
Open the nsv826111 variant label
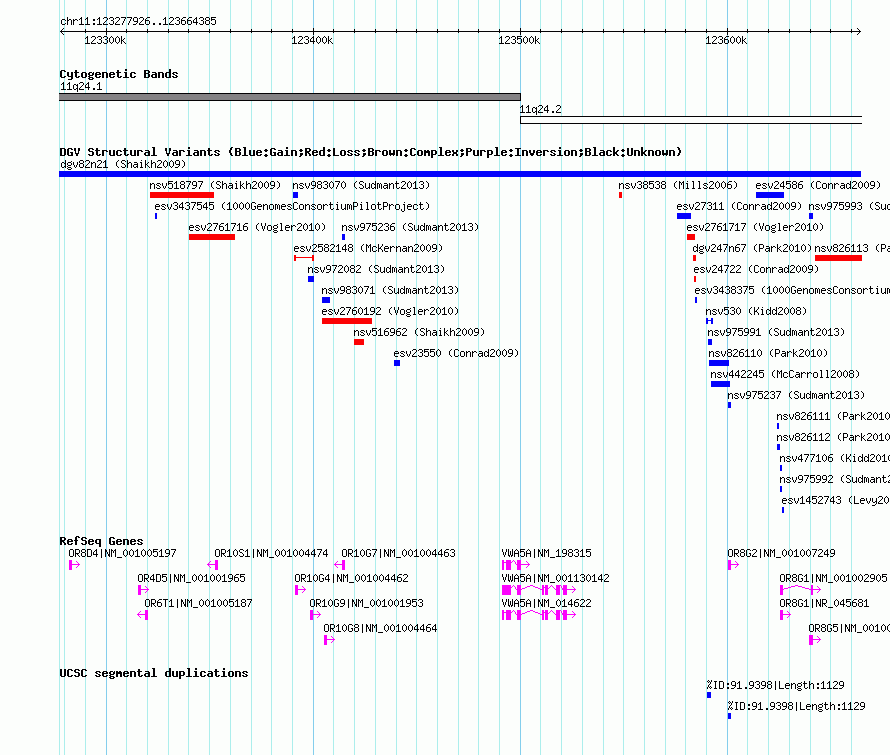point(833,416)
